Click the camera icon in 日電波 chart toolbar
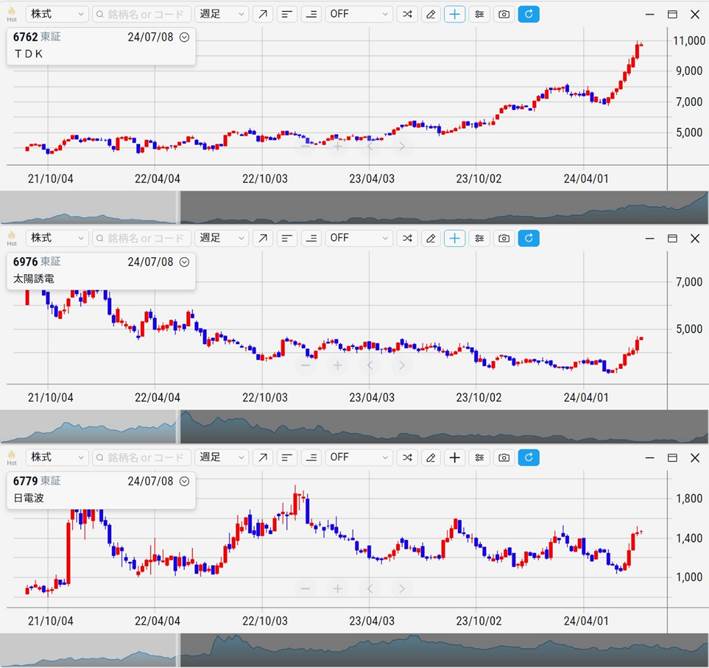The image size is (709, 668). [x=504, y=458]
